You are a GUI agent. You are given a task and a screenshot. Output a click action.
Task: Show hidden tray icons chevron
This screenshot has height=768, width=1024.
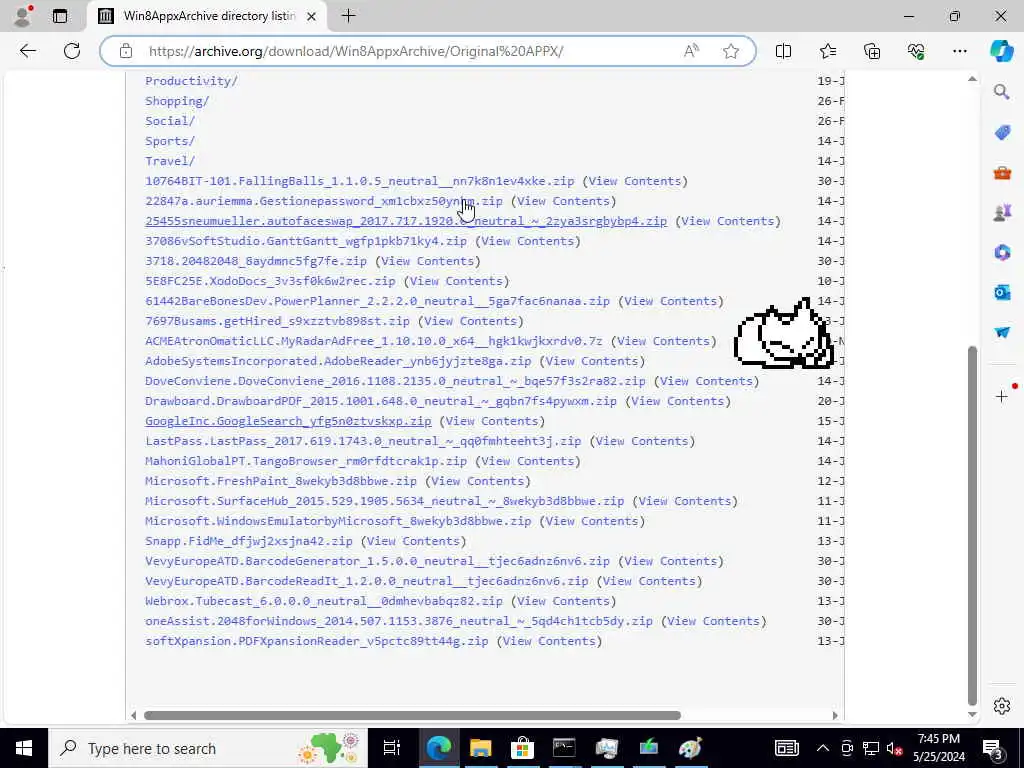click(x=823, y=748)
